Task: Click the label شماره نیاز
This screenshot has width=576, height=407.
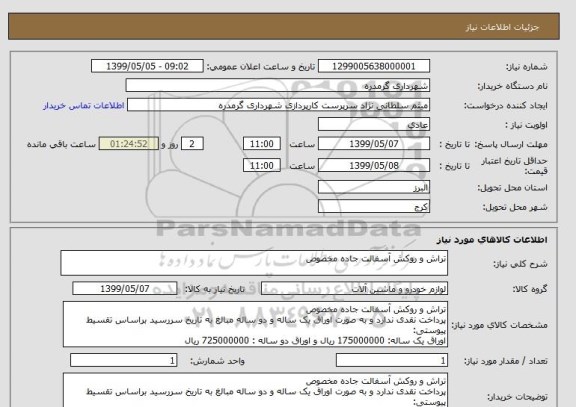Action: click(527, 67)
